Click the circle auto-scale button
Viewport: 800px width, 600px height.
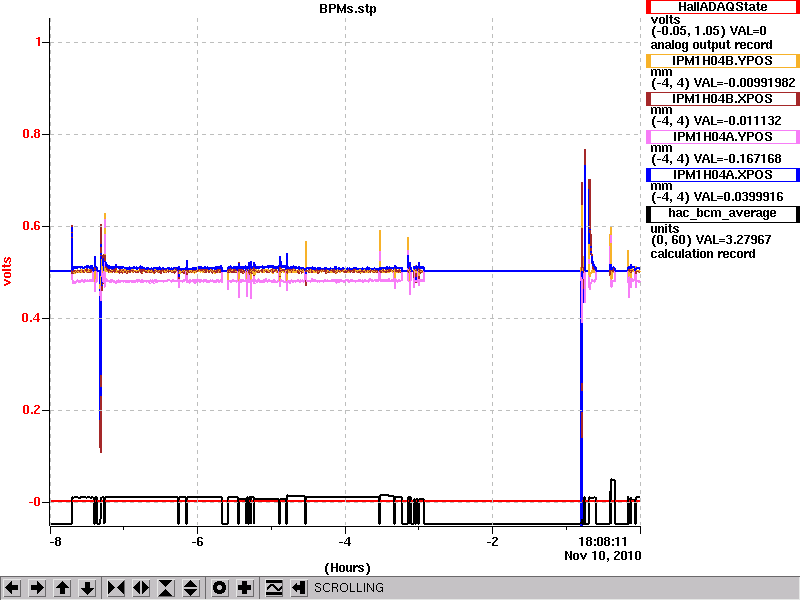(220, 588)
